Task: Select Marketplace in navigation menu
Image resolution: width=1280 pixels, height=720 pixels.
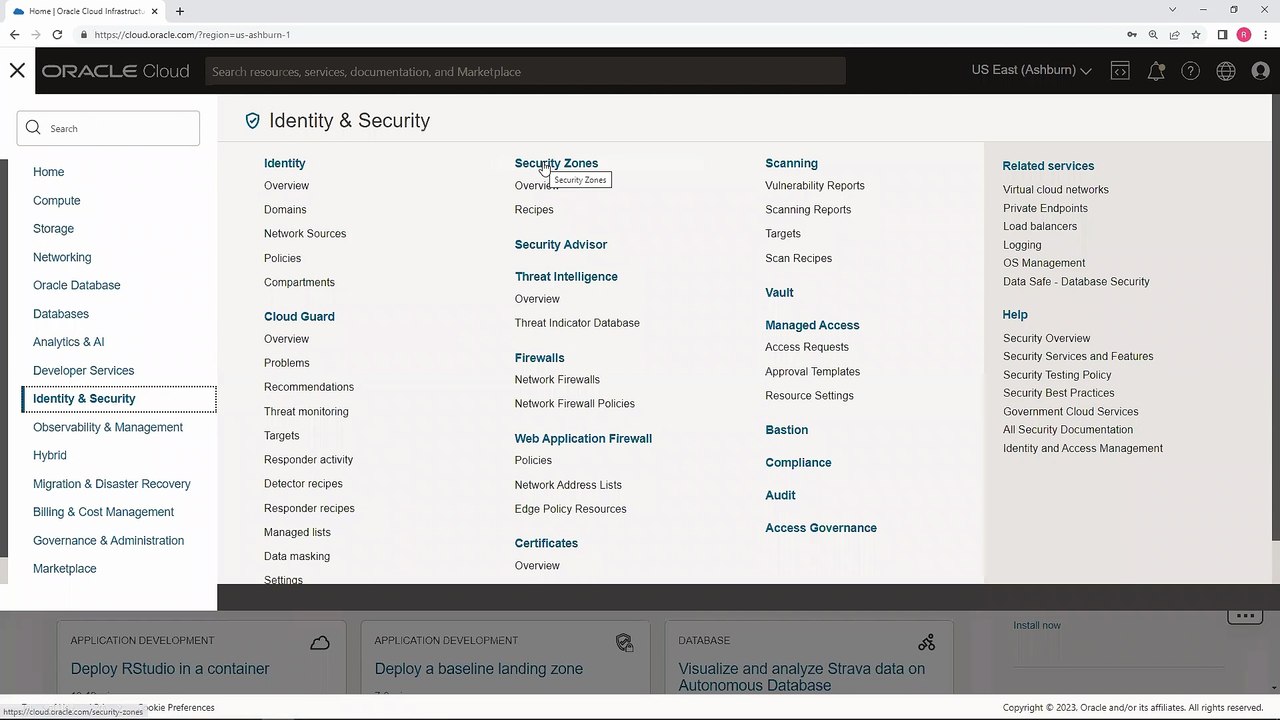Action: coord(65,568)
